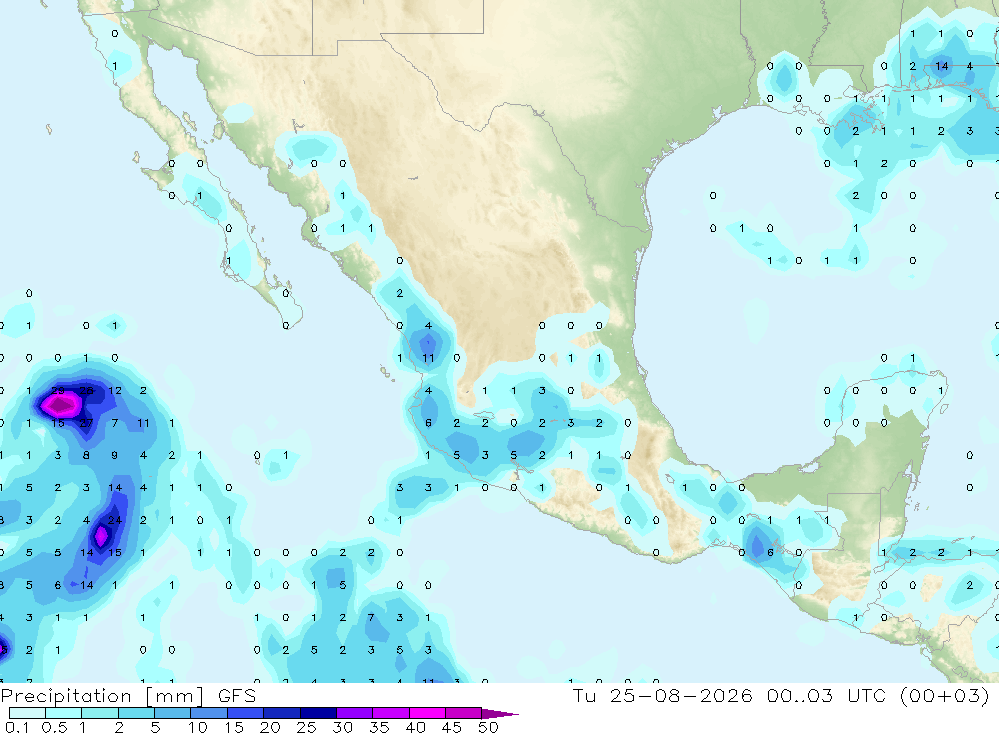Click the "29" precipitation value on the map
1000x733 pixels.
click(x=58, y=390)
